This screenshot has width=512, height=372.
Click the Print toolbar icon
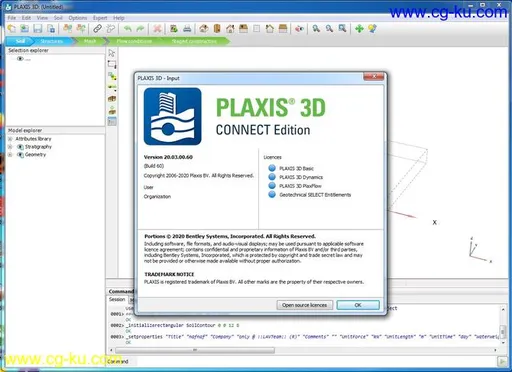(x=187, y=29)
